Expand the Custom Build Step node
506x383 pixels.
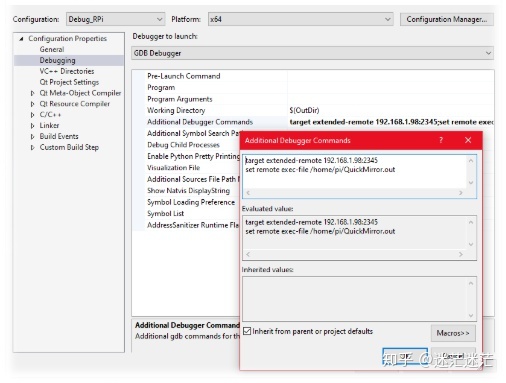tap(32, 147)
